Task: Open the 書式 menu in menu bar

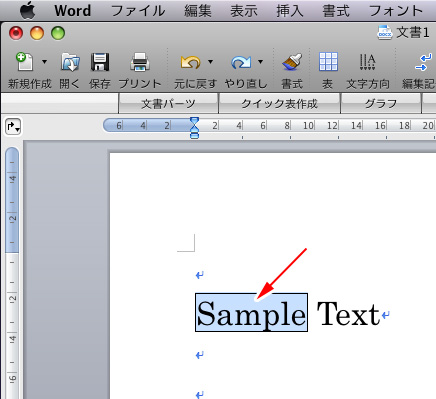Action: (336, 11)
